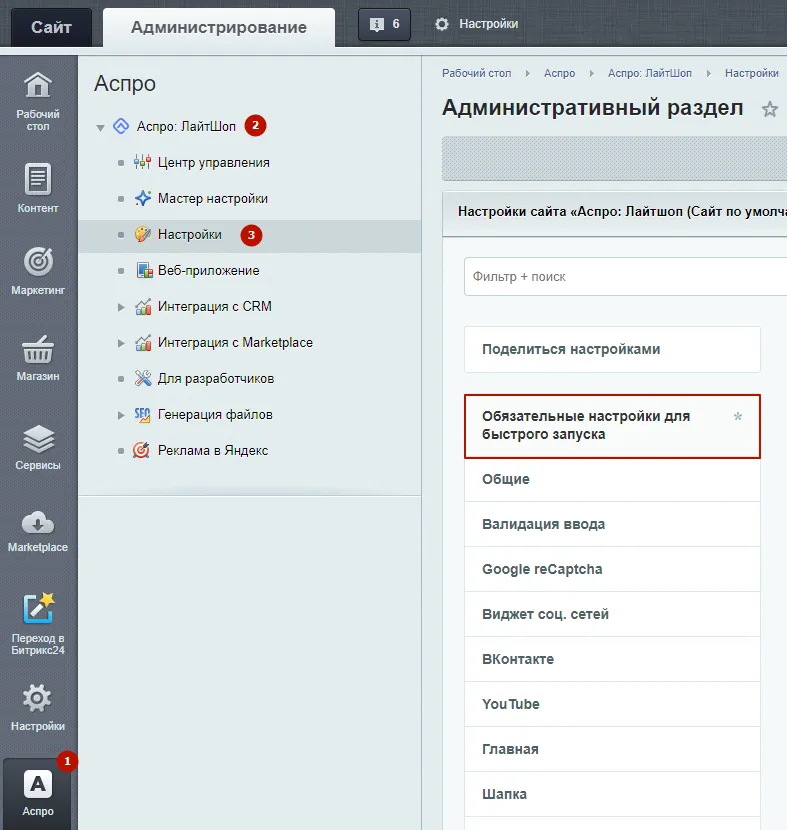Open the Marketplace cloud download icon

tap(38, 524)
